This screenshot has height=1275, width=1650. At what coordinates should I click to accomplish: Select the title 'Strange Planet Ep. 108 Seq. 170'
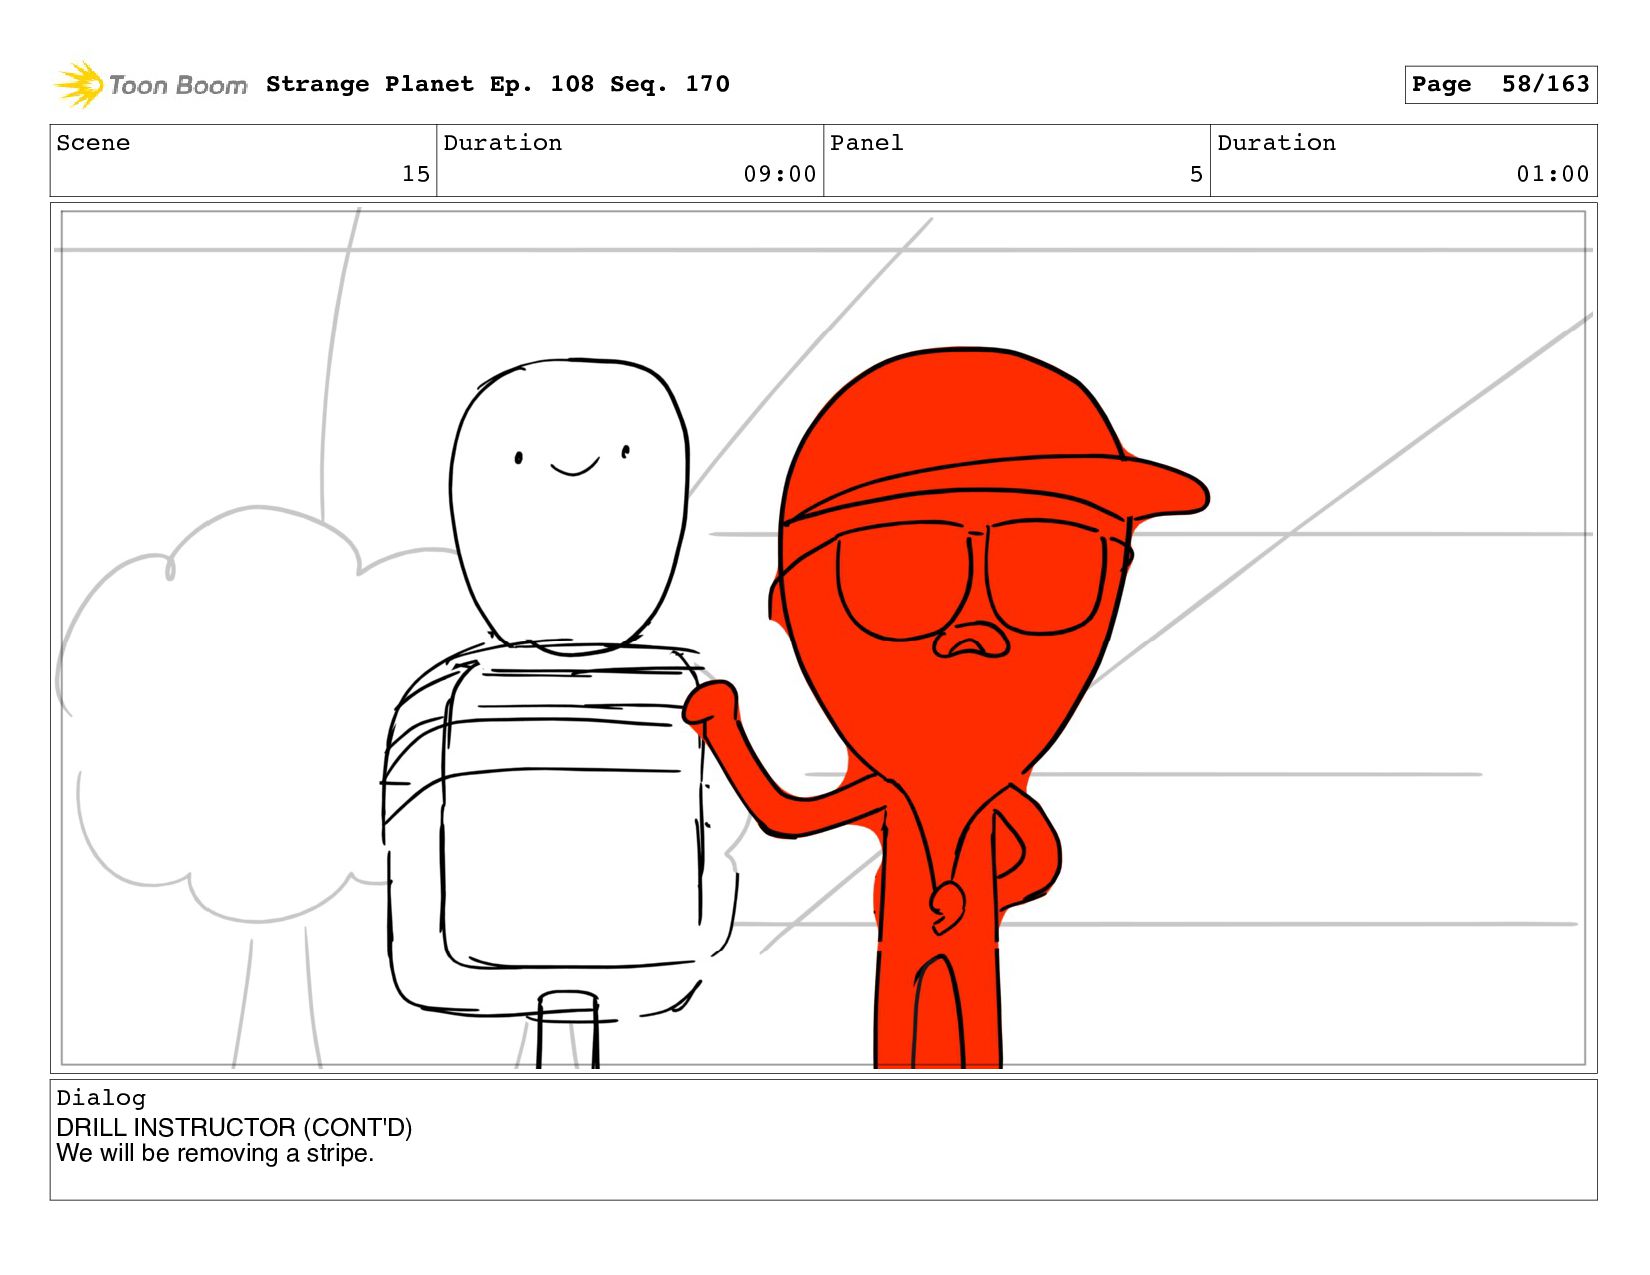498,84
